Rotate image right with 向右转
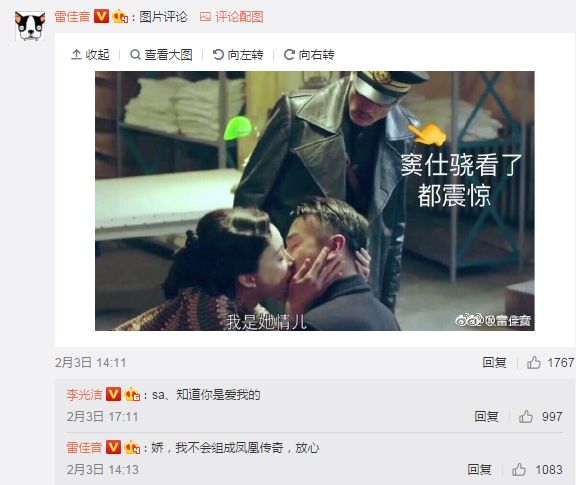Viewport: 576px width, 485px height. click(x=309, y=55)
